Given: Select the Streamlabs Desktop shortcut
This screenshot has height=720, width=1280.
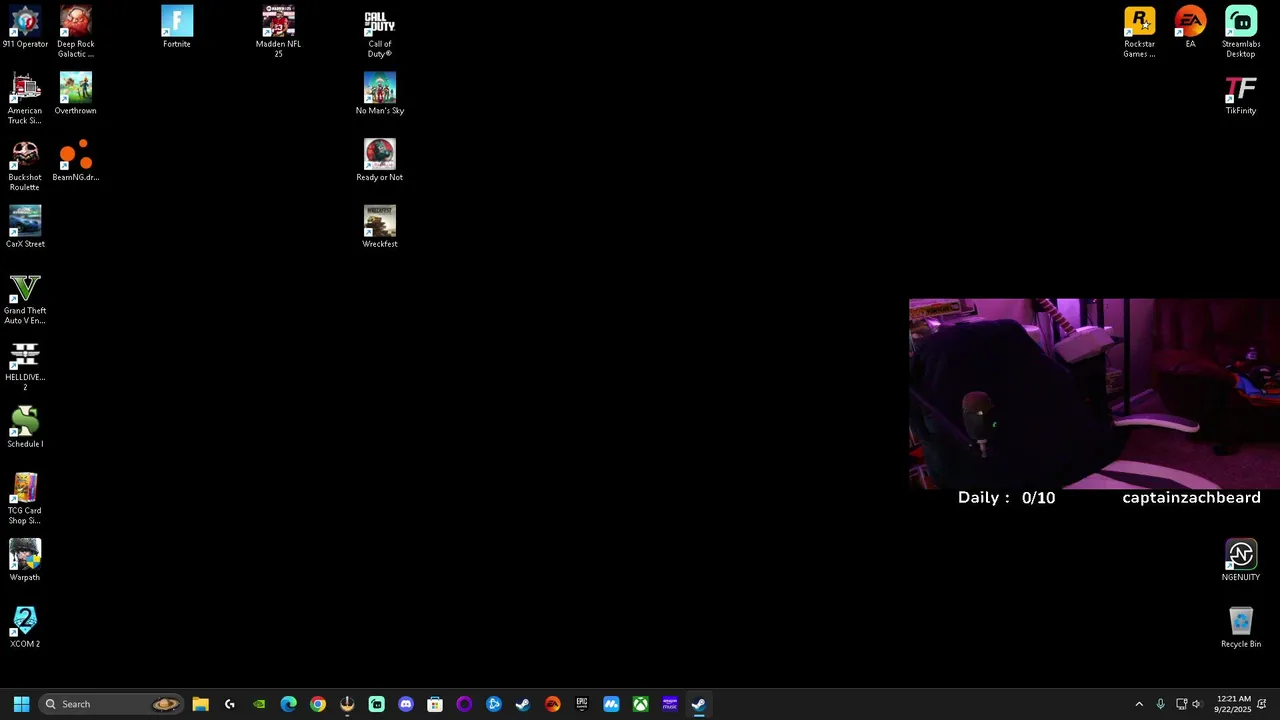Looking at the screenshot, I should 1241,32.
